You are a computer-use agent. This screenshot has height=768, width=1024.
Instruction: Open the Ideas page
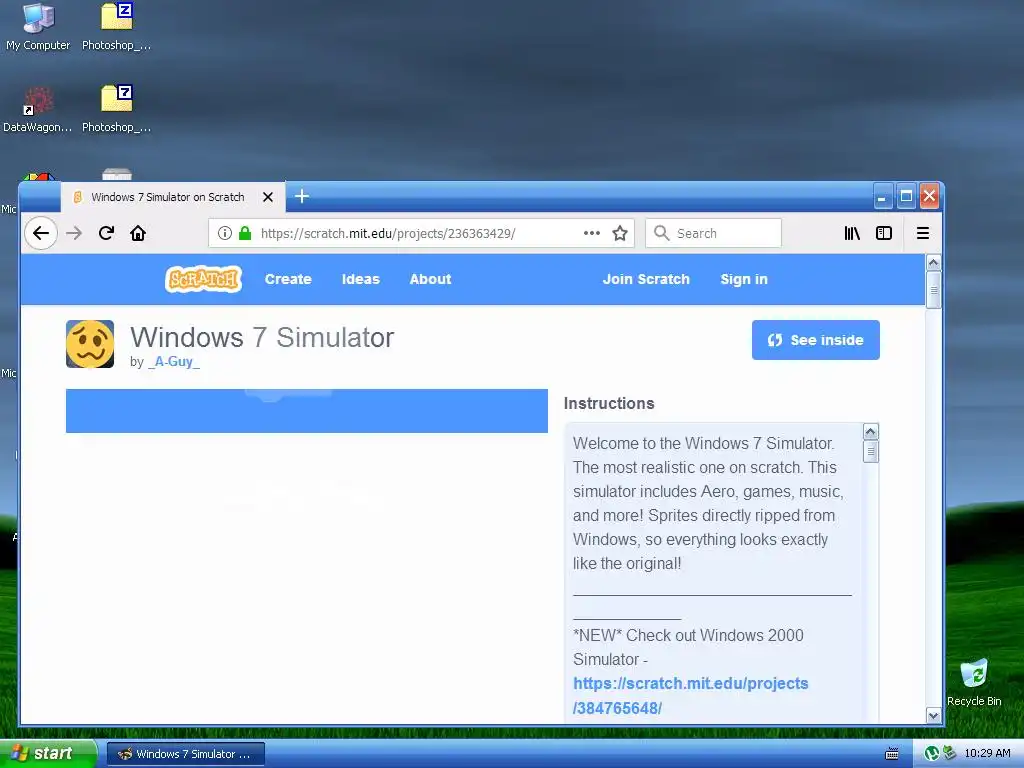(x=360, y=279)
